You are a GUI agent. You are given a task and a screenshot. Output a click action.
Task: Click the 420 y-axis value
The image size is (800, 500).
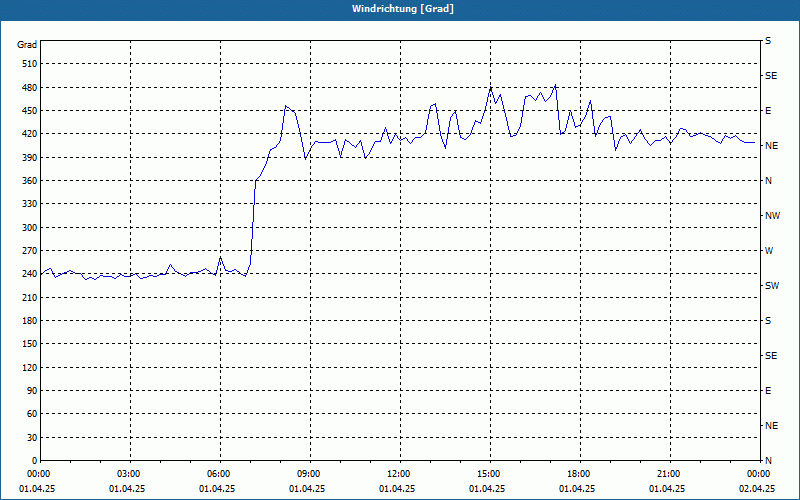[x=30, y=134]
